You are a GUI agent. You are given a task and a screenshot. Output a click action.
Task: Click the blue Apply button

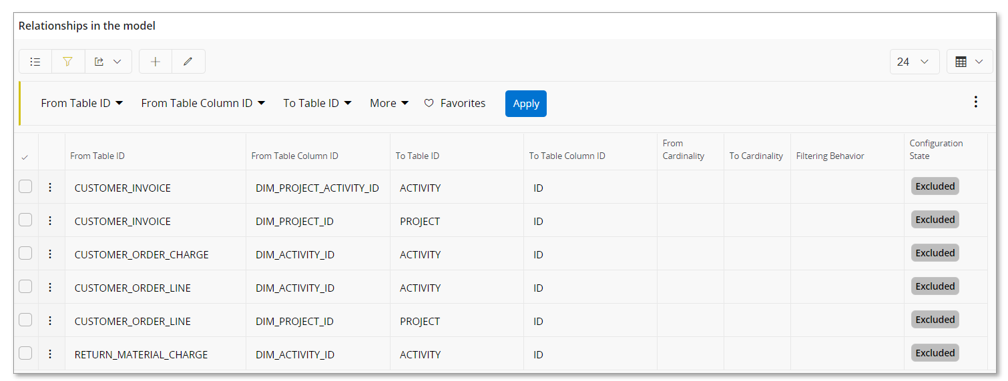pyautogui.click(x=526, y=103)
